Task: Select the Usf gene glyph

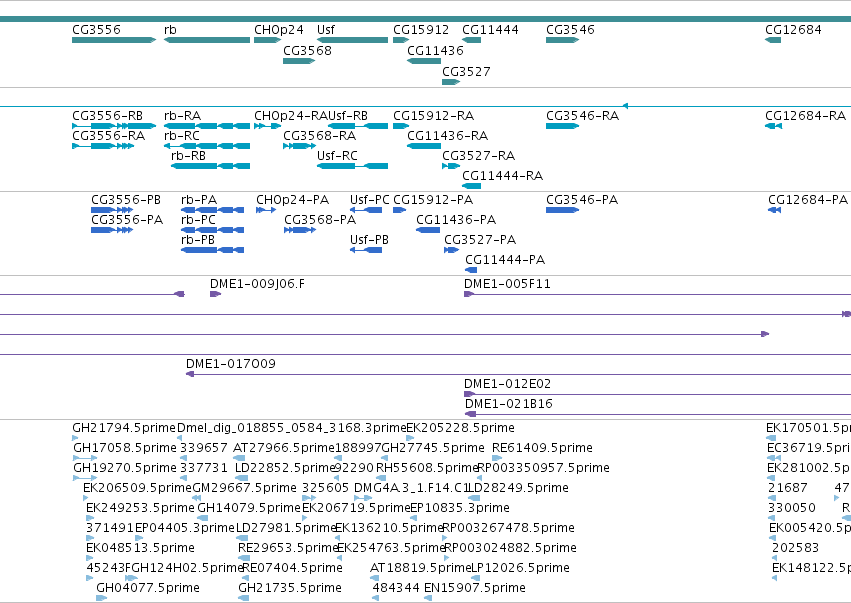Action: click(352, 40)
